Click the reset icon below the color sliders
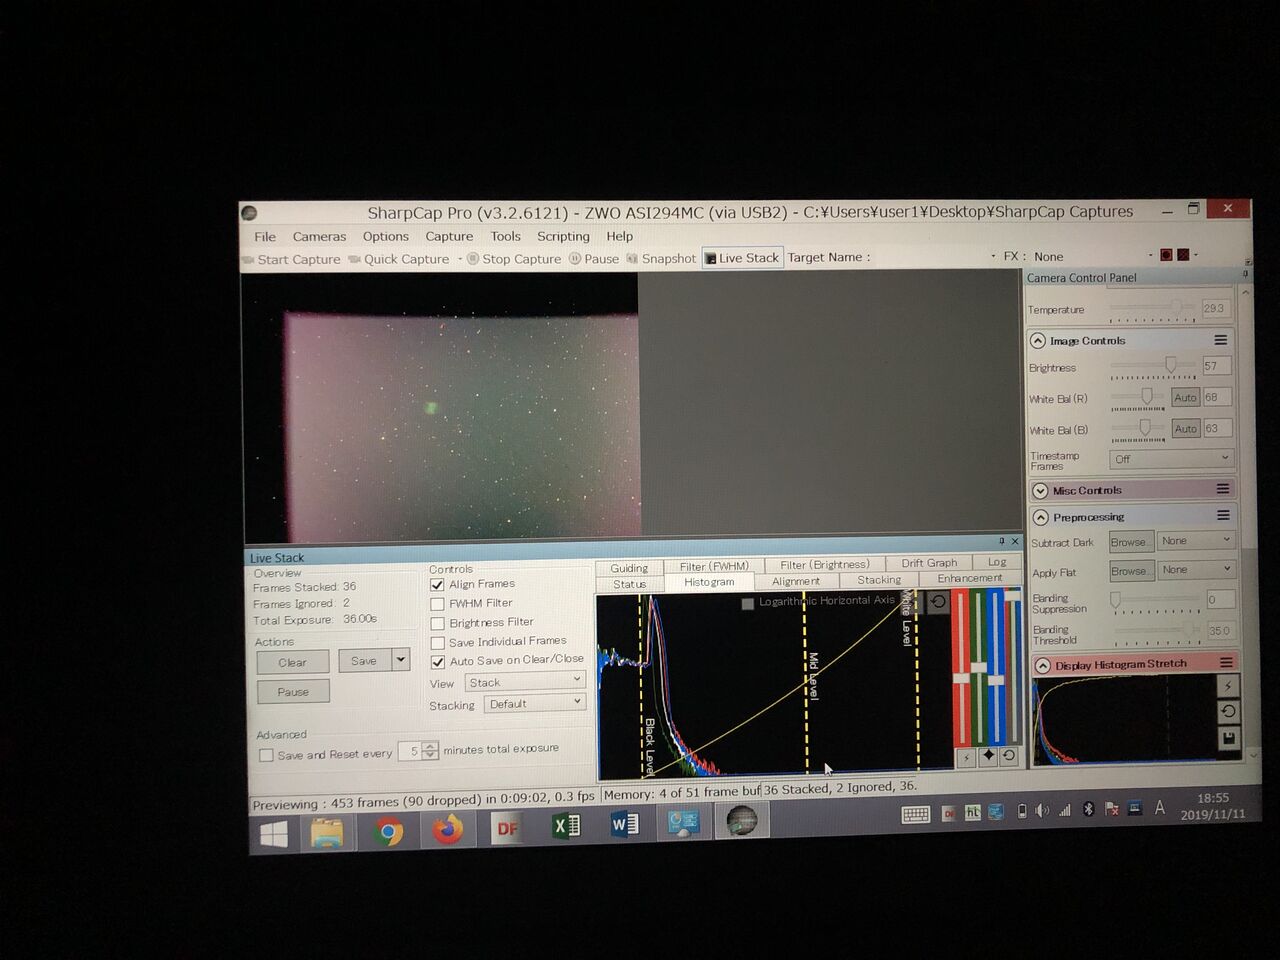This screenshot has height=960, width=1280. pos(1009,756)
